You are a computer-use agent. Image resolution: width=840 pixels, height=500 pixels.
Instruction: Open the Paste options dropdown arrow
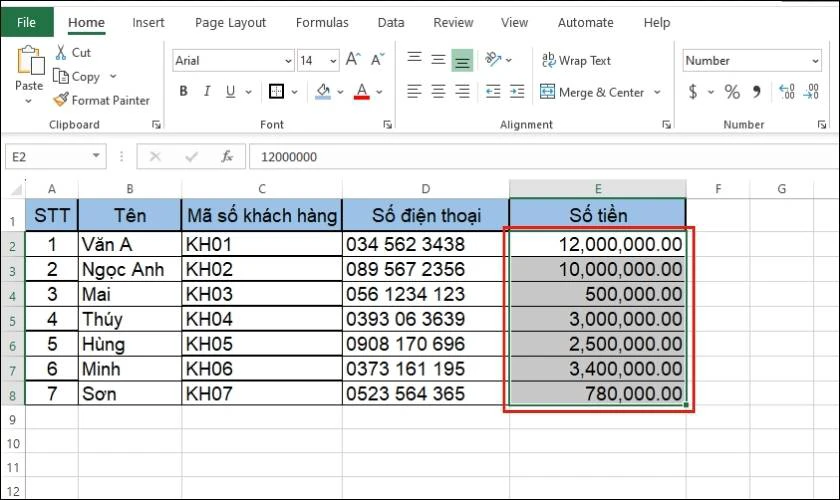coord(29,101)
